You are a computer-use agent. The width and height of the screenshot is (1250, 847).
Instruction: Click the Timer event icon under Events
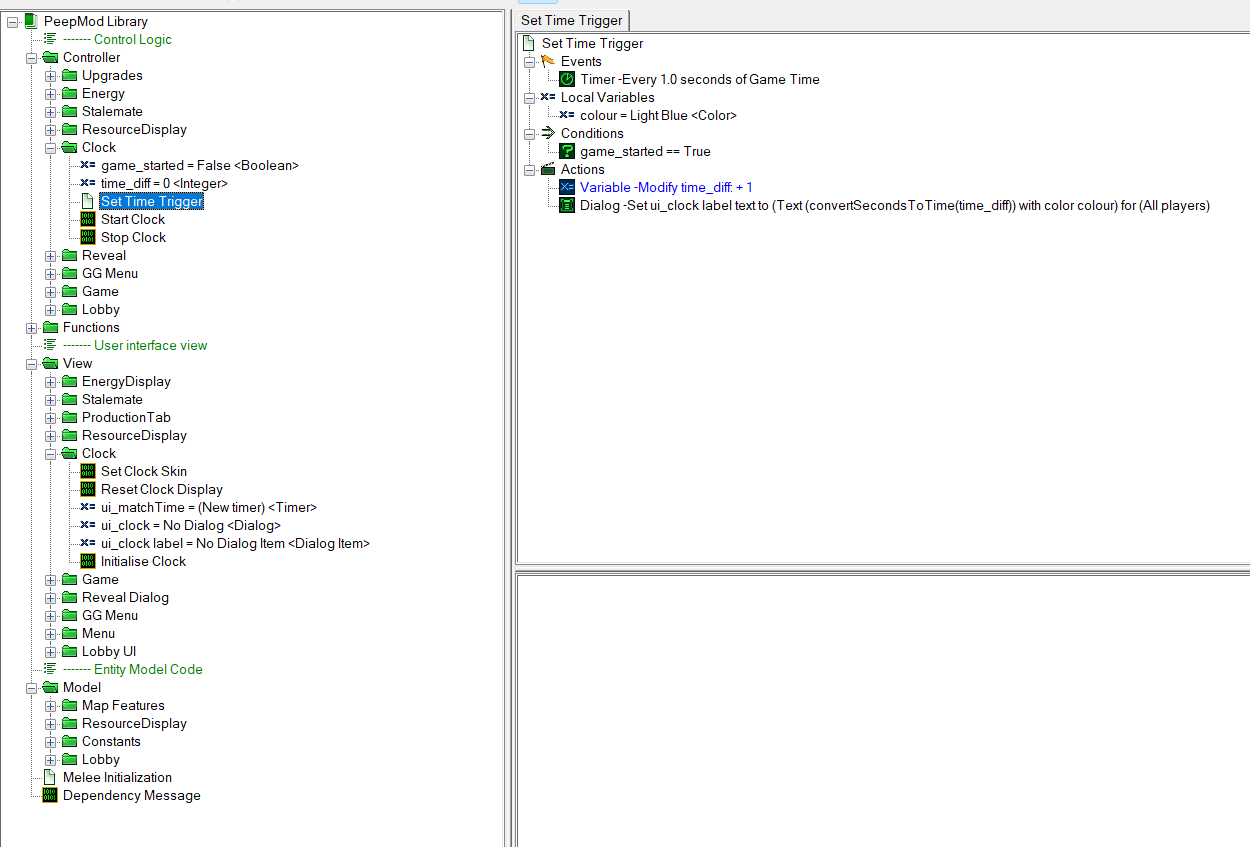click(x=567, y=79)
